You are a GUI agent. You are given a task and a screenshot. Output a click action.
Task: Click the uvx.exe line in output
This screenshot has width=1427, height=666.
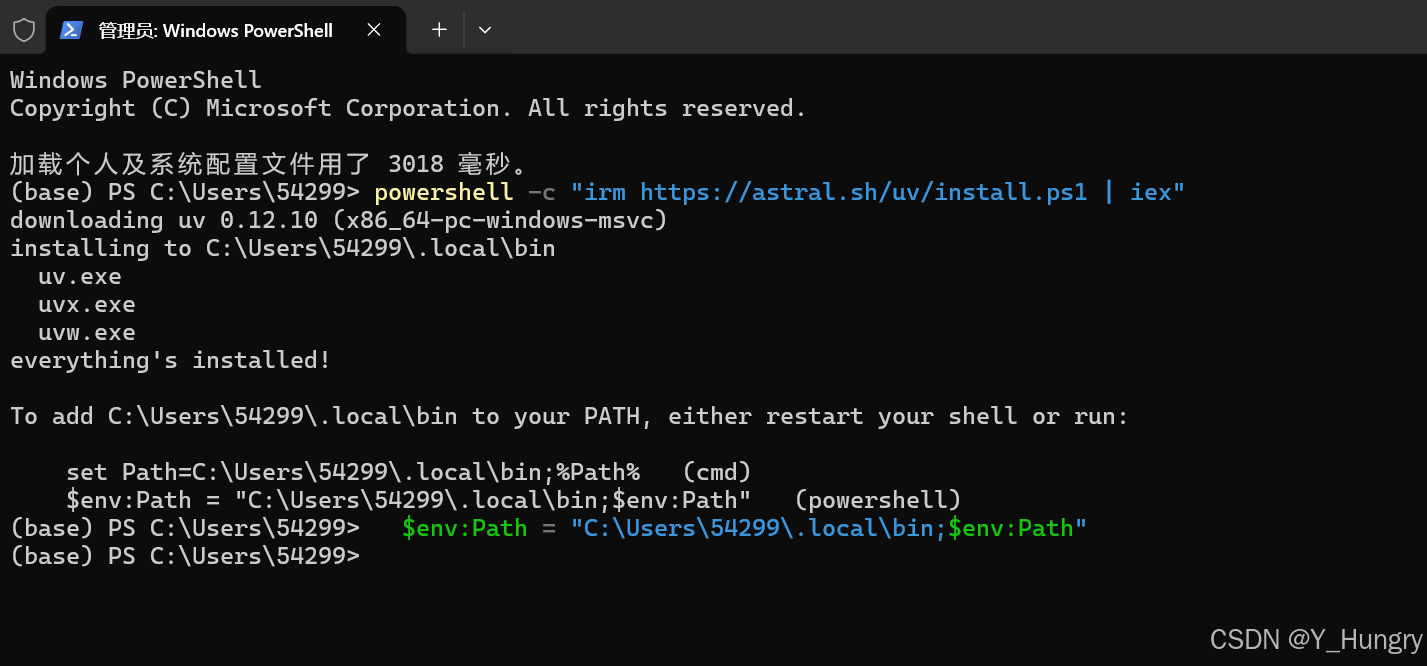pos(87,304)
